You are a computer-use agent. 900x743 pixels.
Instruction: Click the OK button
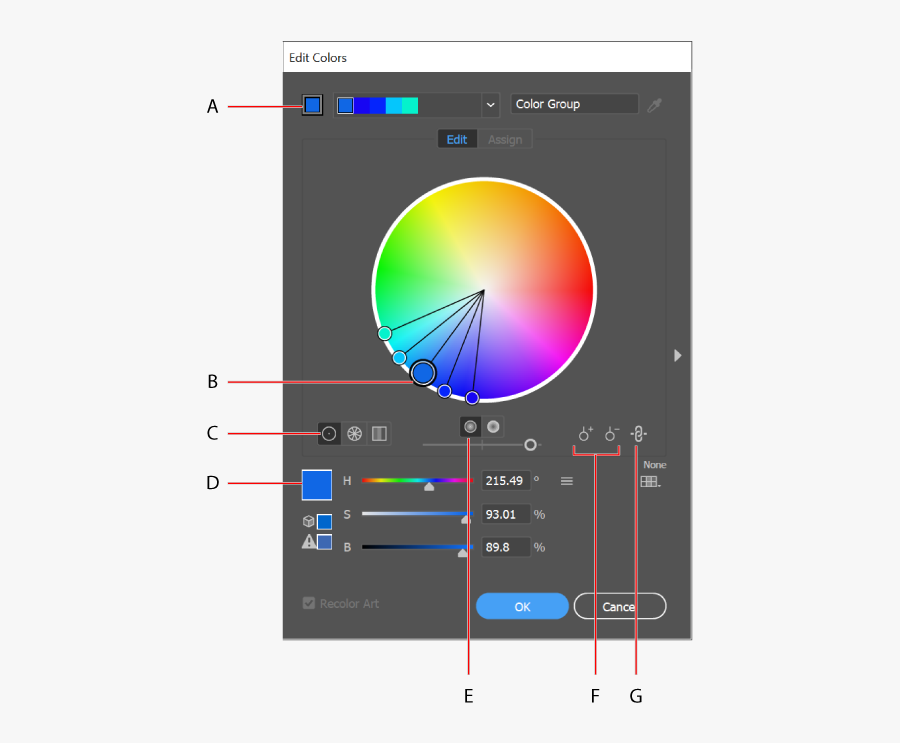522,606
